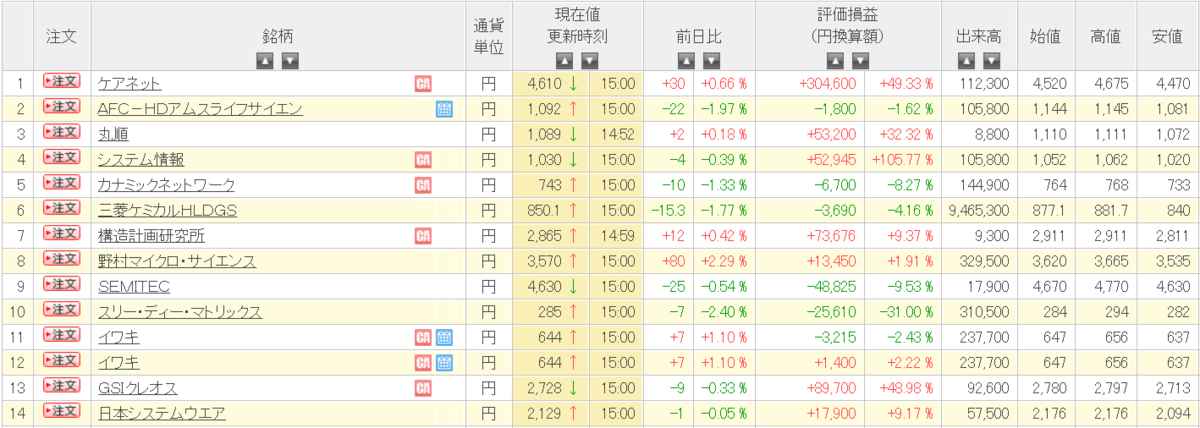Place an order for スリー・ディー・マトリックス
The width and height of the screenshot is (1200, 428).
click(61, 310)
